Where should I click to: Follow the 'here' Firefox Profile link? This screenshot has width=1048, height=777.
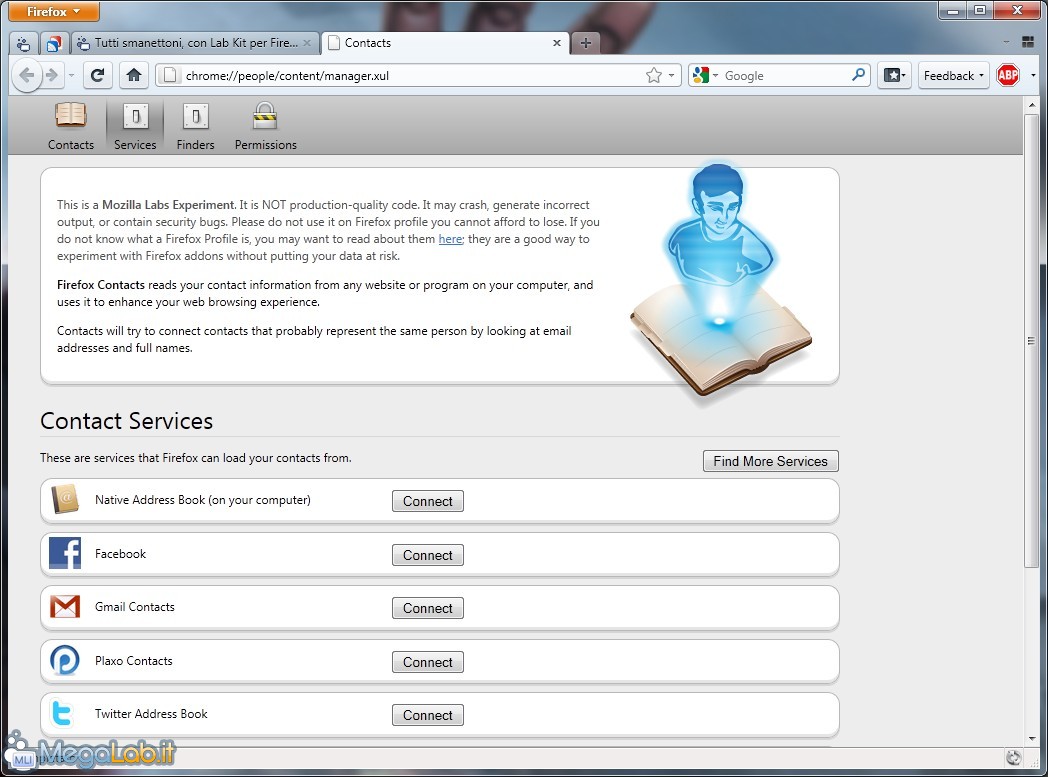[x=450, y=239]
